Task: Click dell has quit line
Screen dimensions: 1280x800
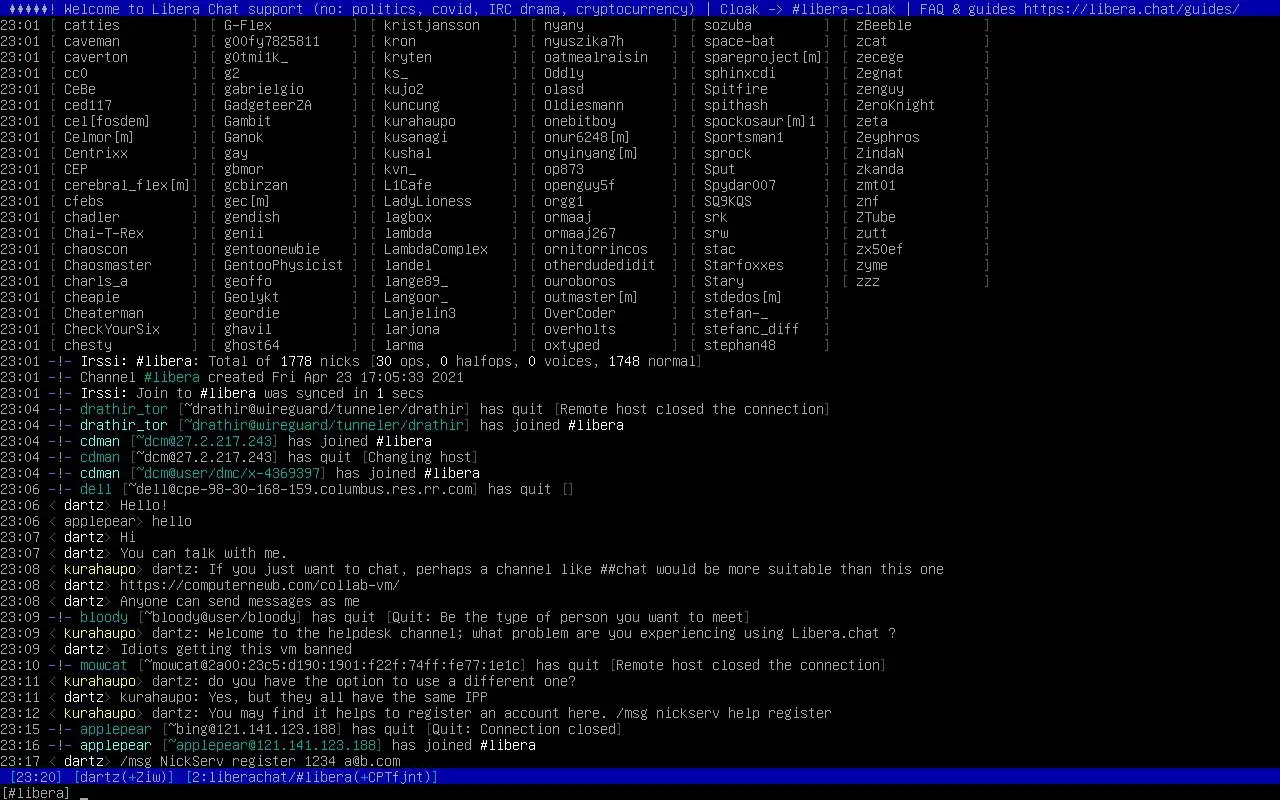Action: (288, 489)
